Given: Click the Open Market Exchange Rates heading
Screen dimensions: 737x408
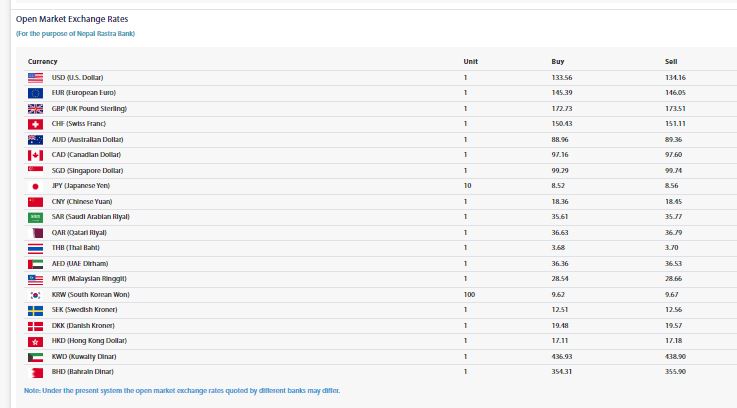Looking at the screenshot, I should point(71,19).
